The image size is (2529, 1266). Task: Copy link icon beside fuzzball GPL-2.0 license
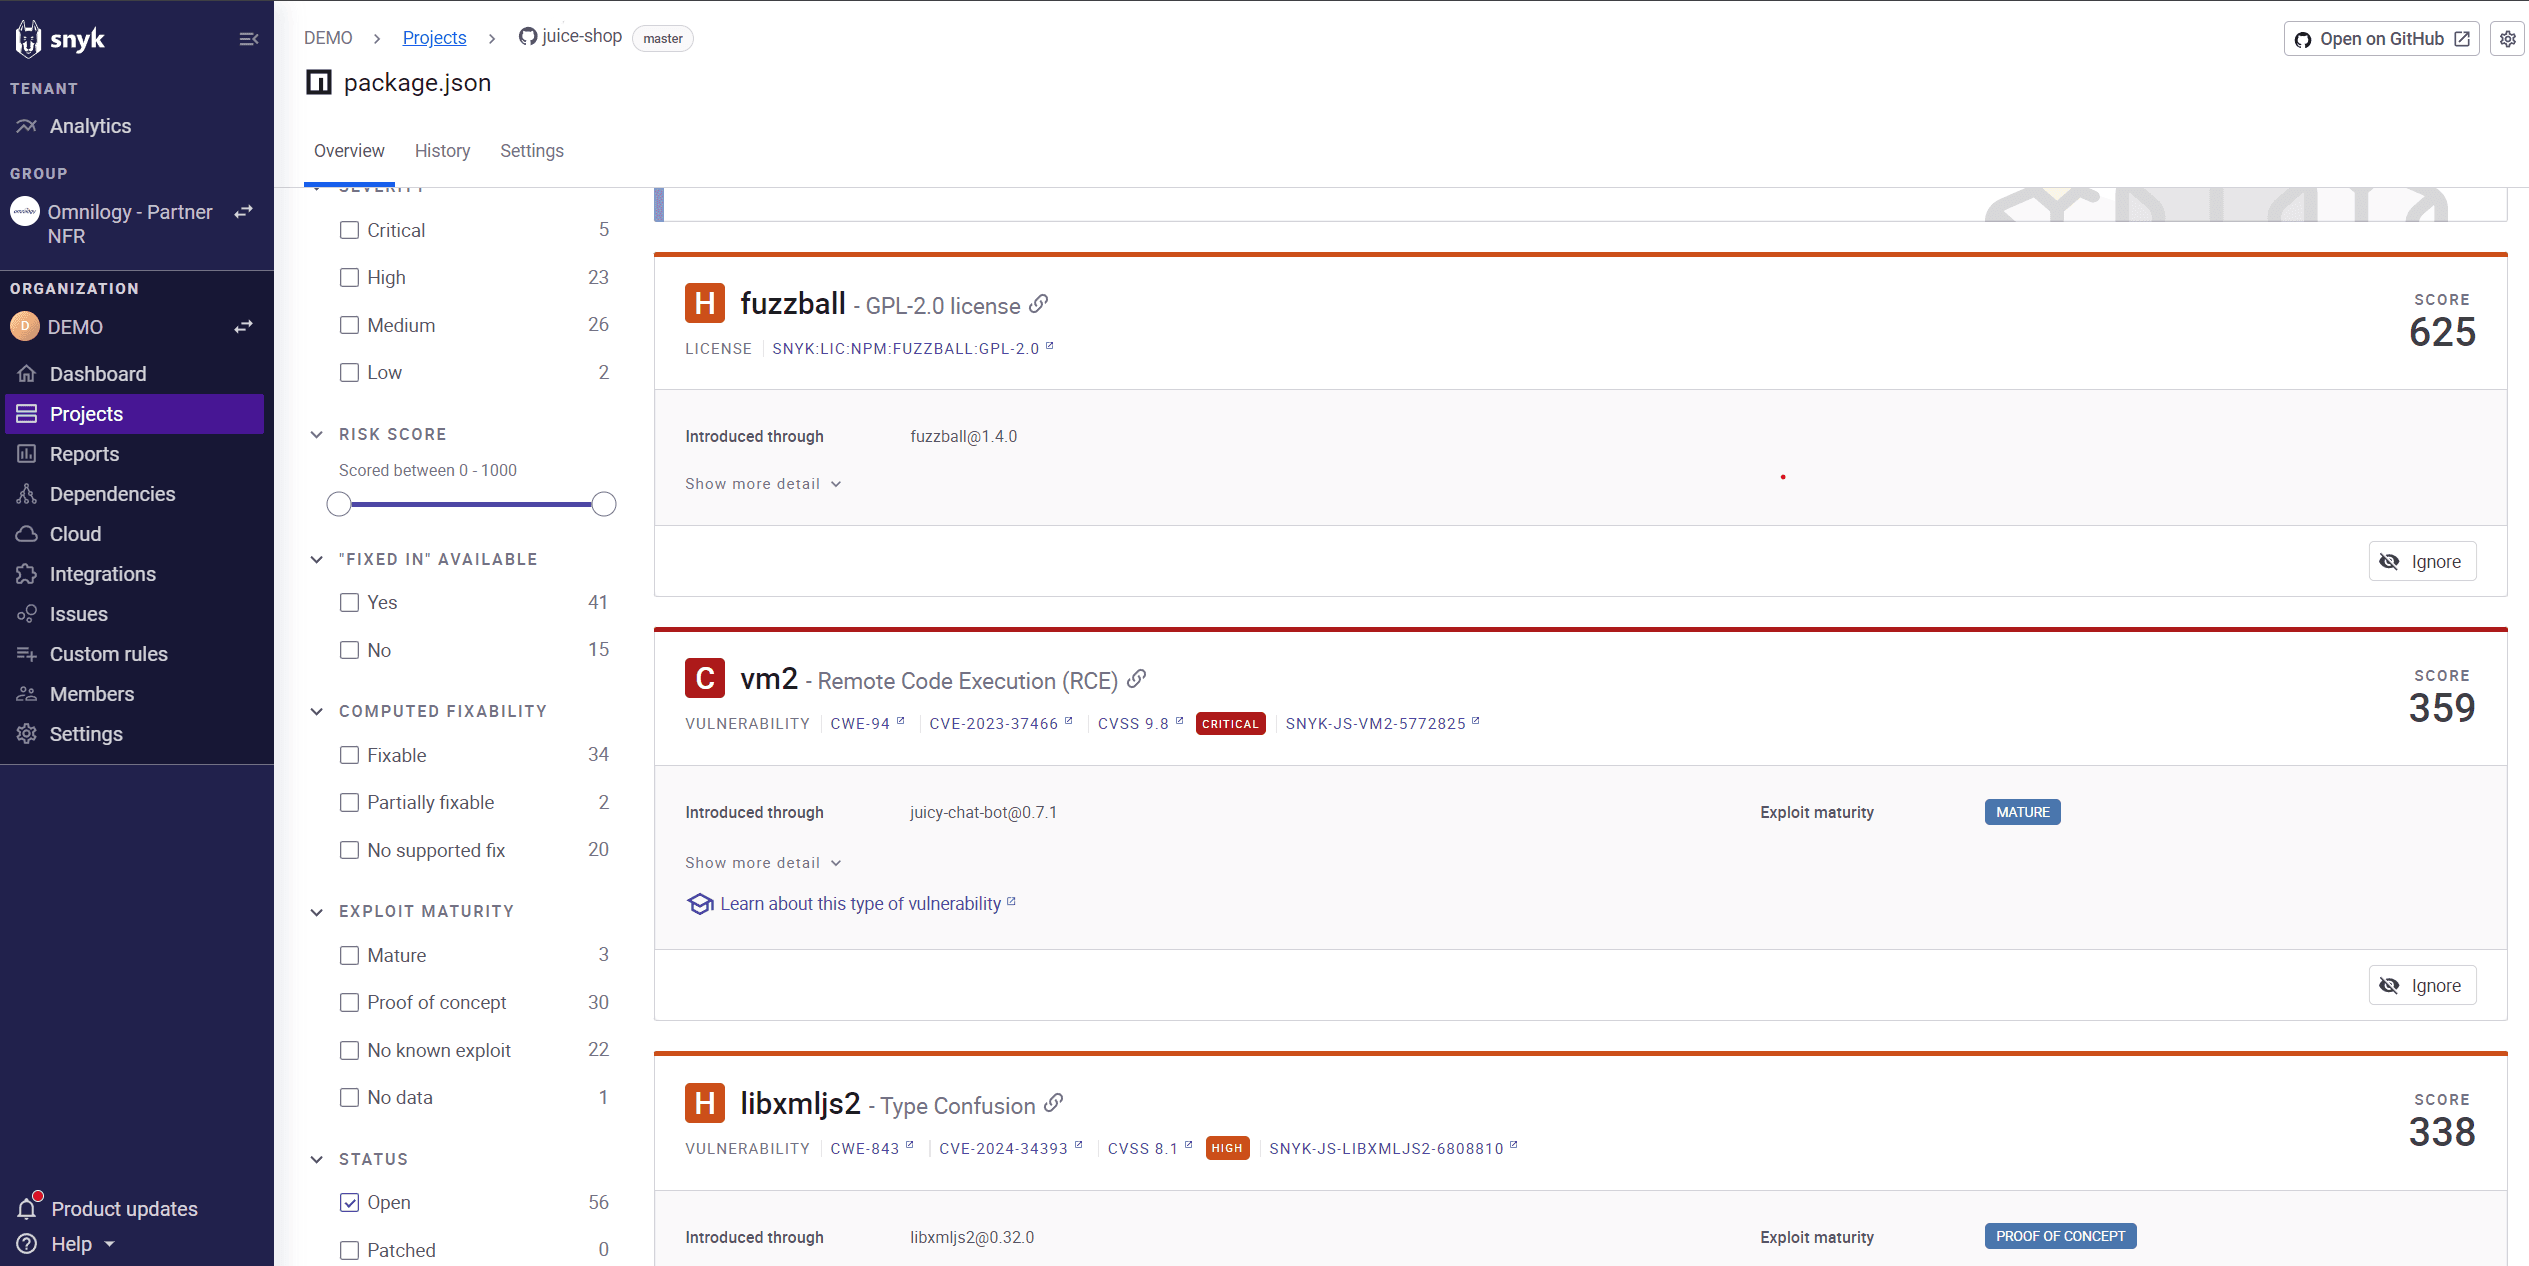pos(1039,304)
